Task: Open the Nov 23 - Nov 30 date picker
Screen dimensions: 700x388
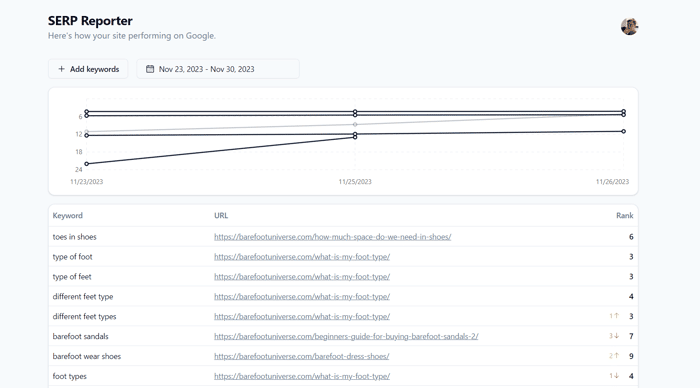Action: click(x=218, y=69)
